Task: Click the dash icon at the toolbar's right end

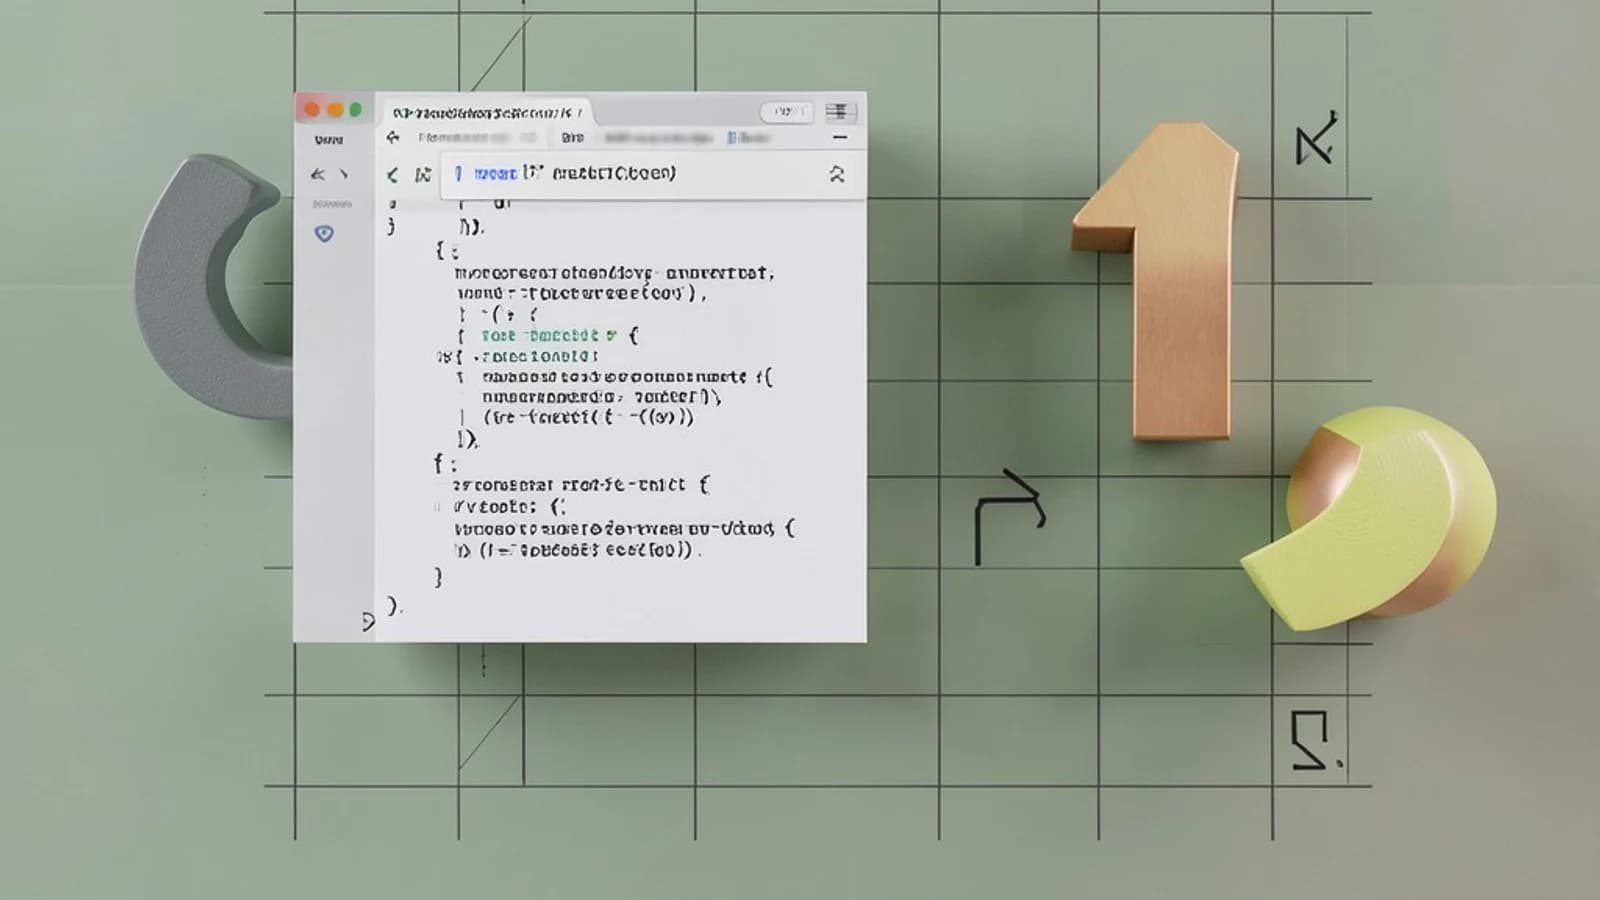Action: (x=840, y=137)
